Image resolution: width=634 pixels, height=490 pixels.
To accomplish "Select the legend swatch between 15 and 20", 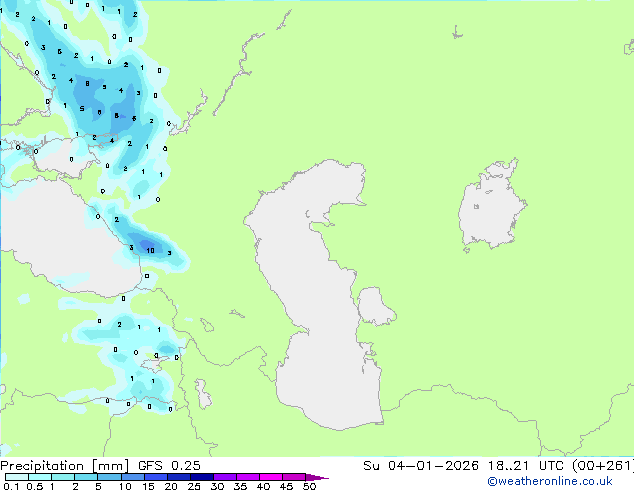I will point(155,477).
